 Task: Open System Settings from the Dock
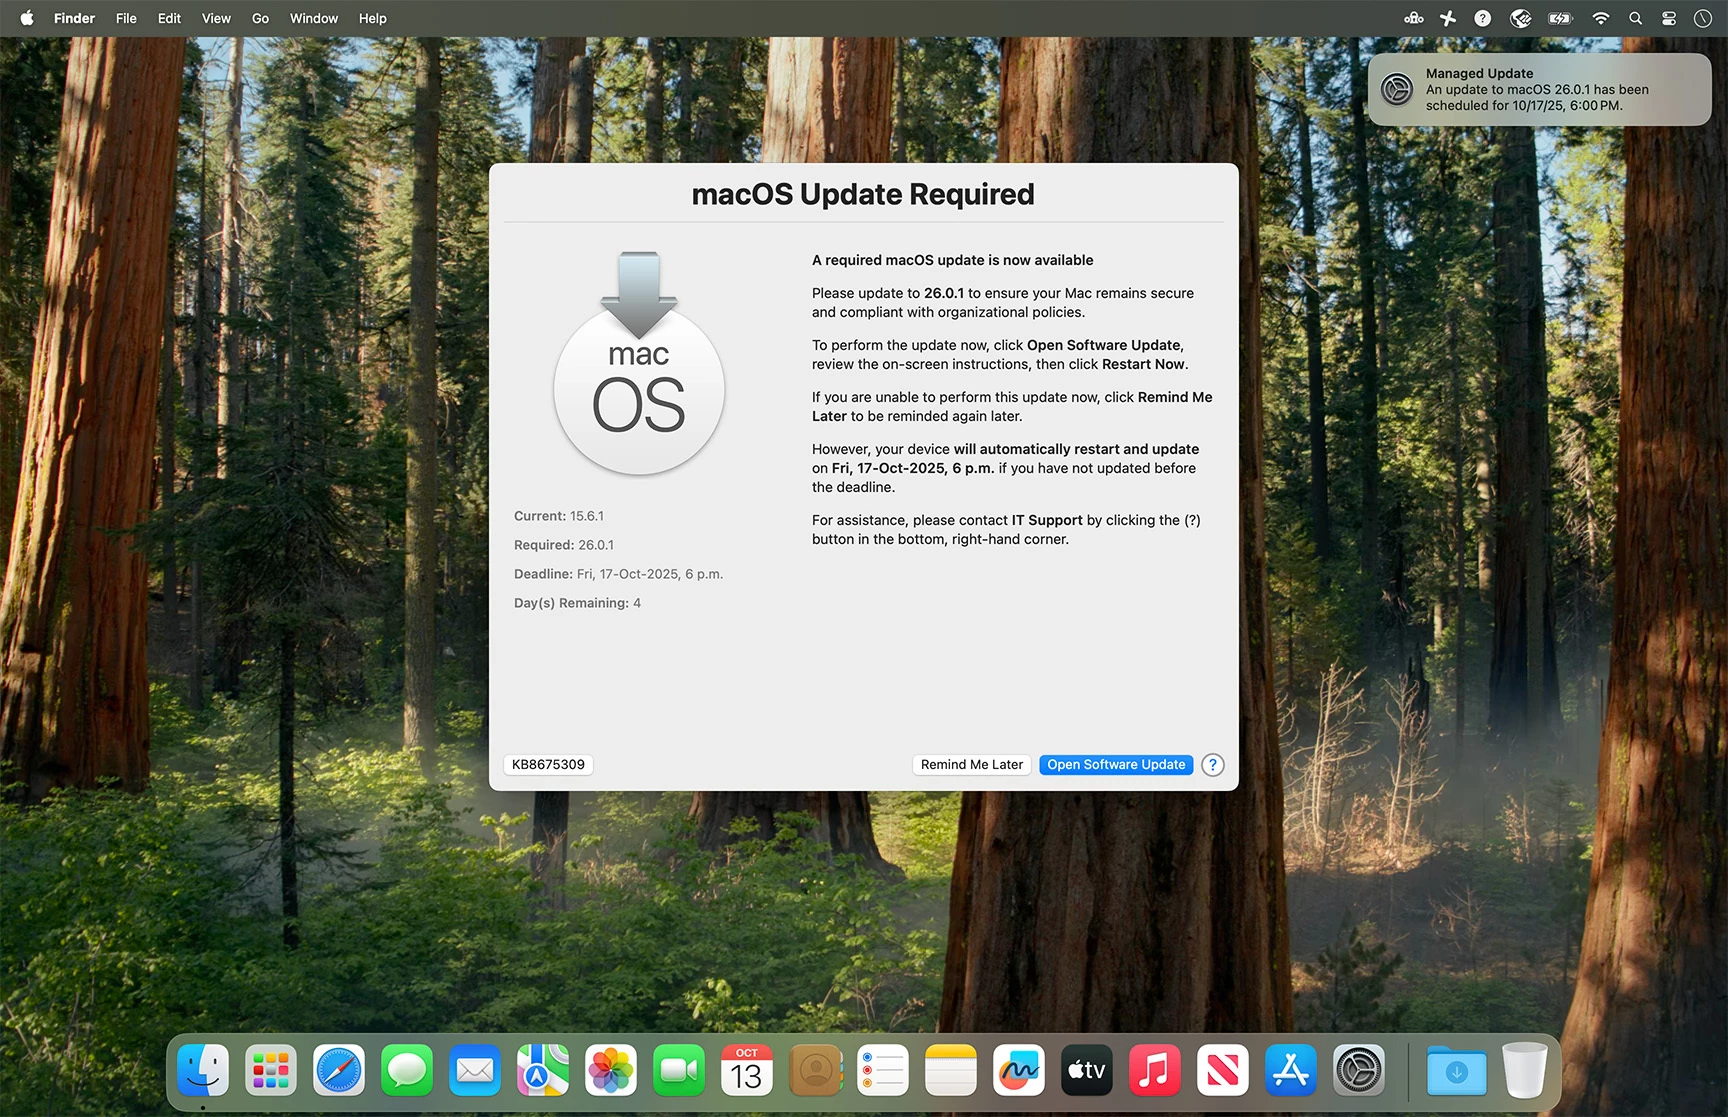1359,1071
